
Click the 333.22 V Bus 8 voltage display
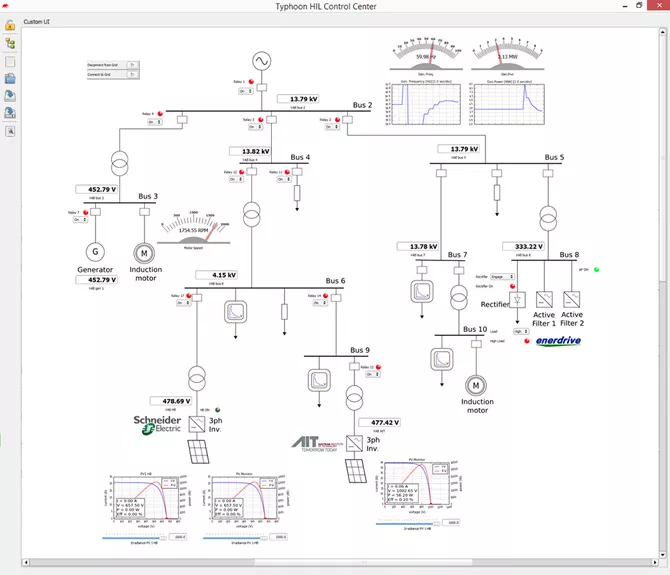(x=523, y=246)
